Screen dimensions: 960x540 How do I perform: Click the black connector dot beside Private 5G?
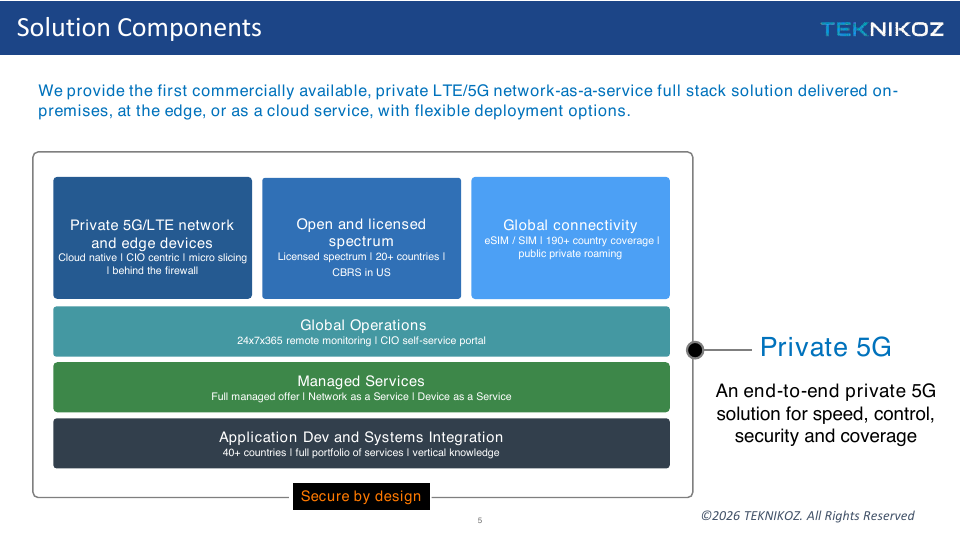pos(695,350)
